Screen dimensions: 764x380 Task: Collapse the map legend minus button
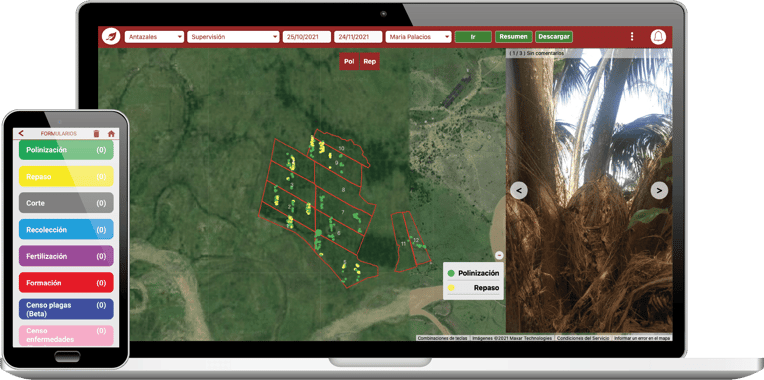pyautogui.click(x=499, y=255)
